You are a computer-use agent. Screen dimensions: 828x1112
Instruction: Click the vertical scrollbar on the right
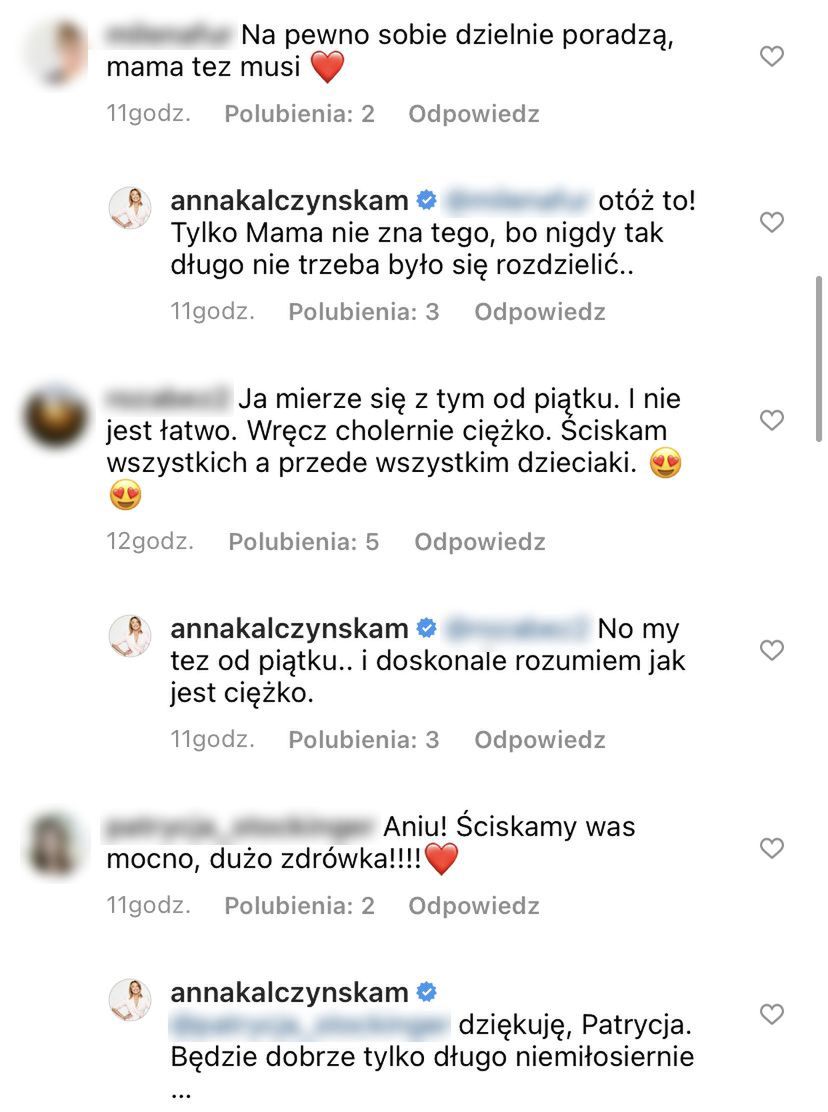(x=819, y=360)
